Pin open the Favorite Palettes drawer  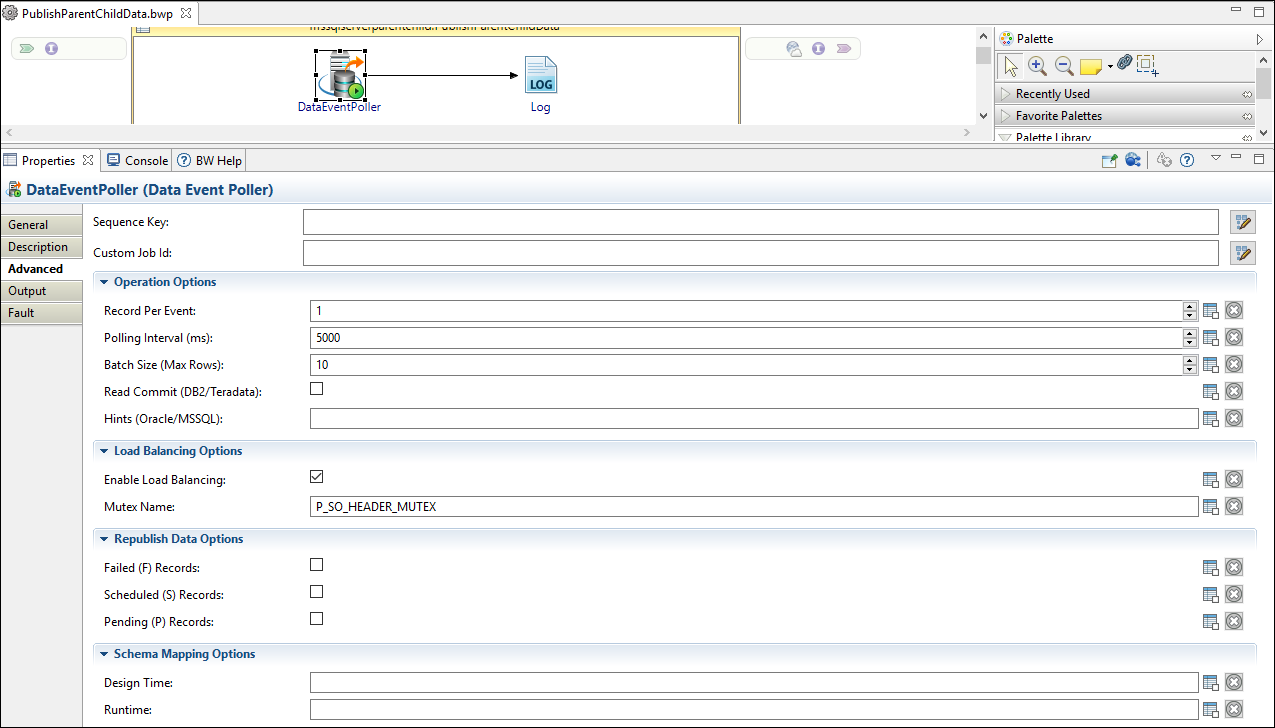pos(1247,116)
